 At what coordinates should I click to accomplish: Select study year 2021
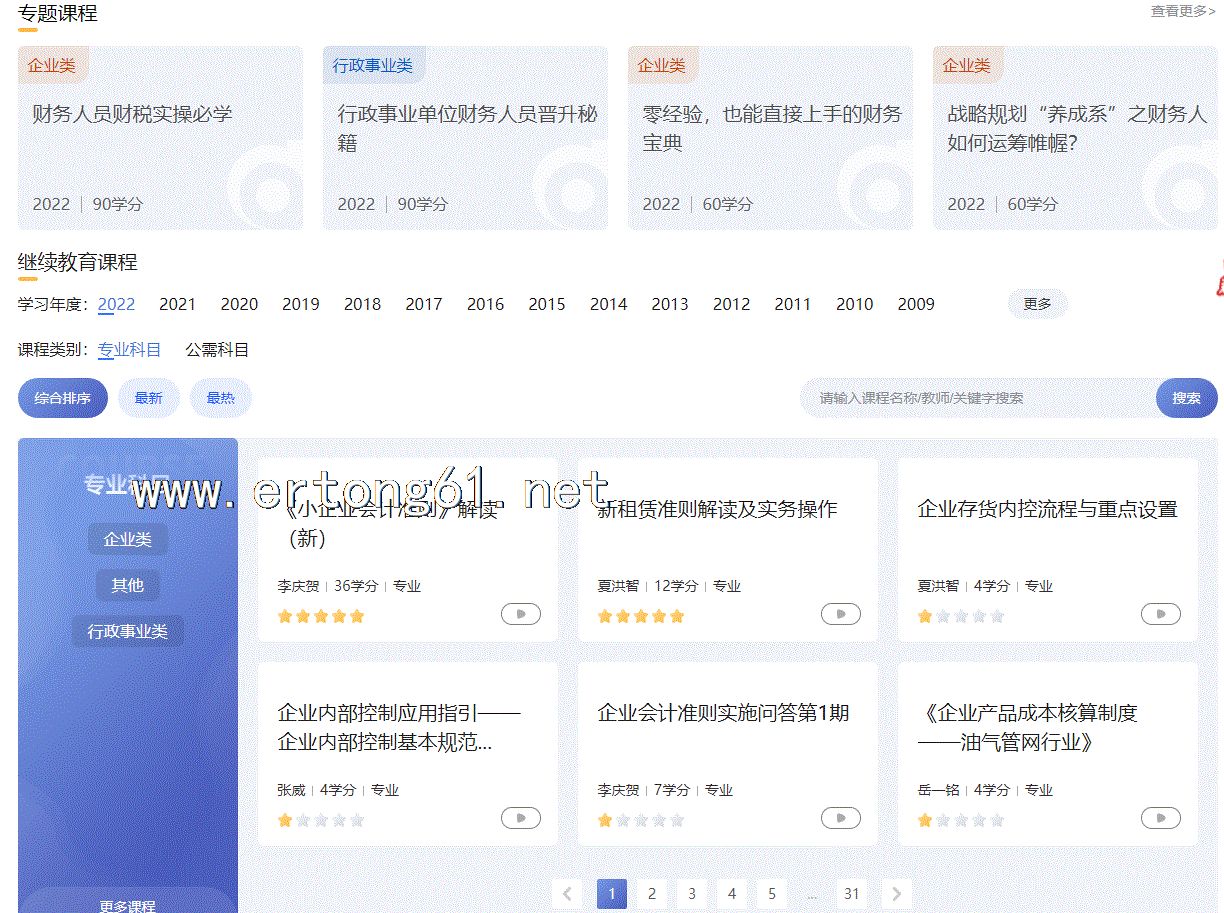(177, 304)
